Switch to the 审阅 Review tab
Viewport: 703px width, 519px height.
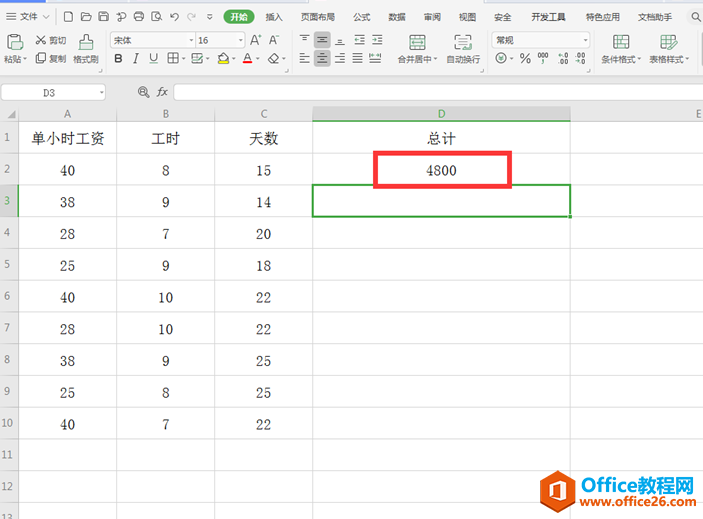[x=432, y=17]
